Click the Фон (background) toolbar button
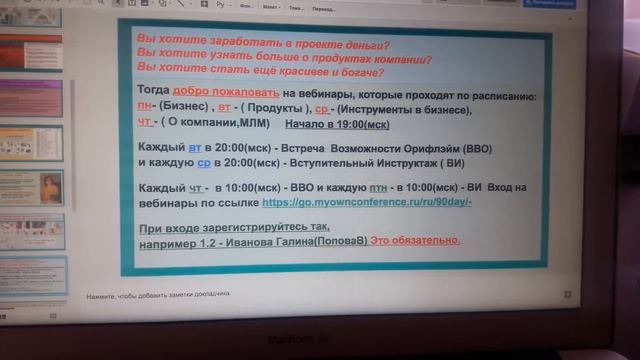Screen dimensions: 640x360 point(246,6)
